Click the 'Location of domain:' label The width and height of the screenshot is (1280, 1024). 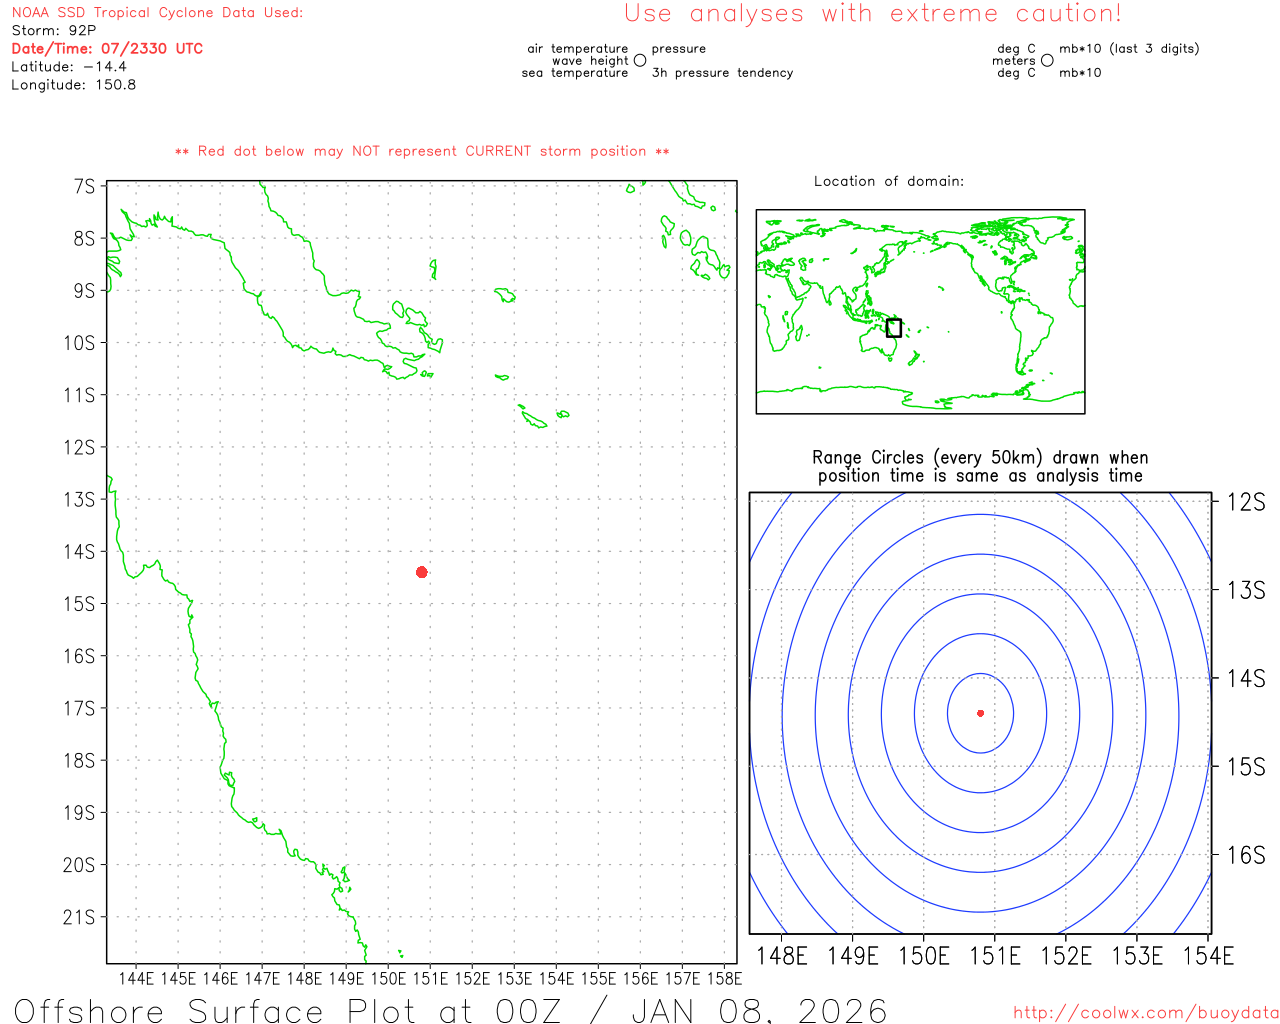(889, 181)
